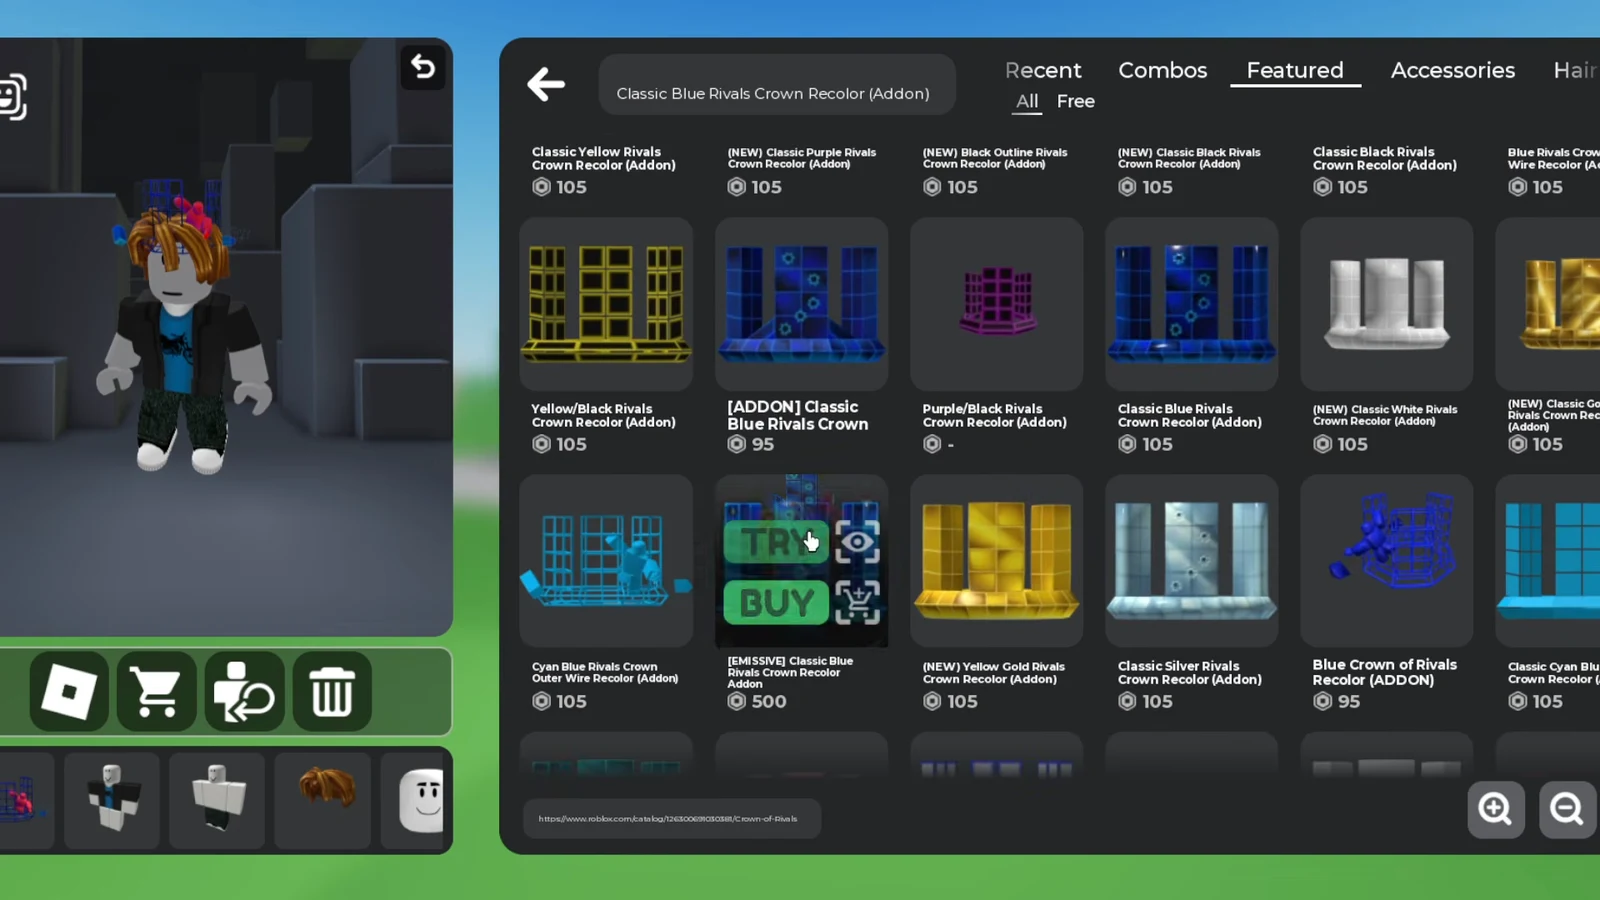
Task: Click the worn black jacket shirt thumbnail
Action: [112, 801]
